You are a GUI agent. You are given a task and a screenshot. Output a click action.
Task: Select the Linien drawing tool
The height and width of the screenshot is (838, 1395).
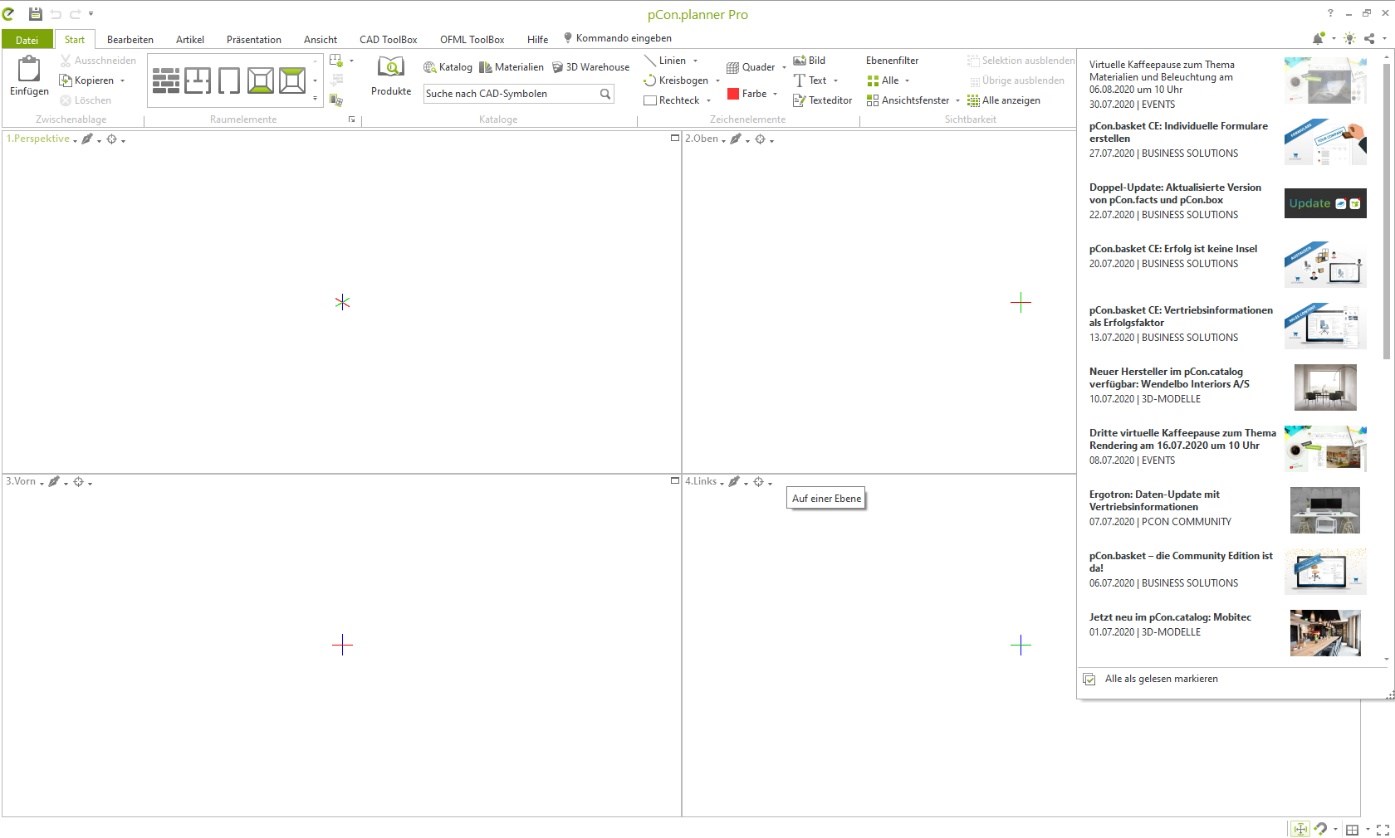(x=665, y=60)
